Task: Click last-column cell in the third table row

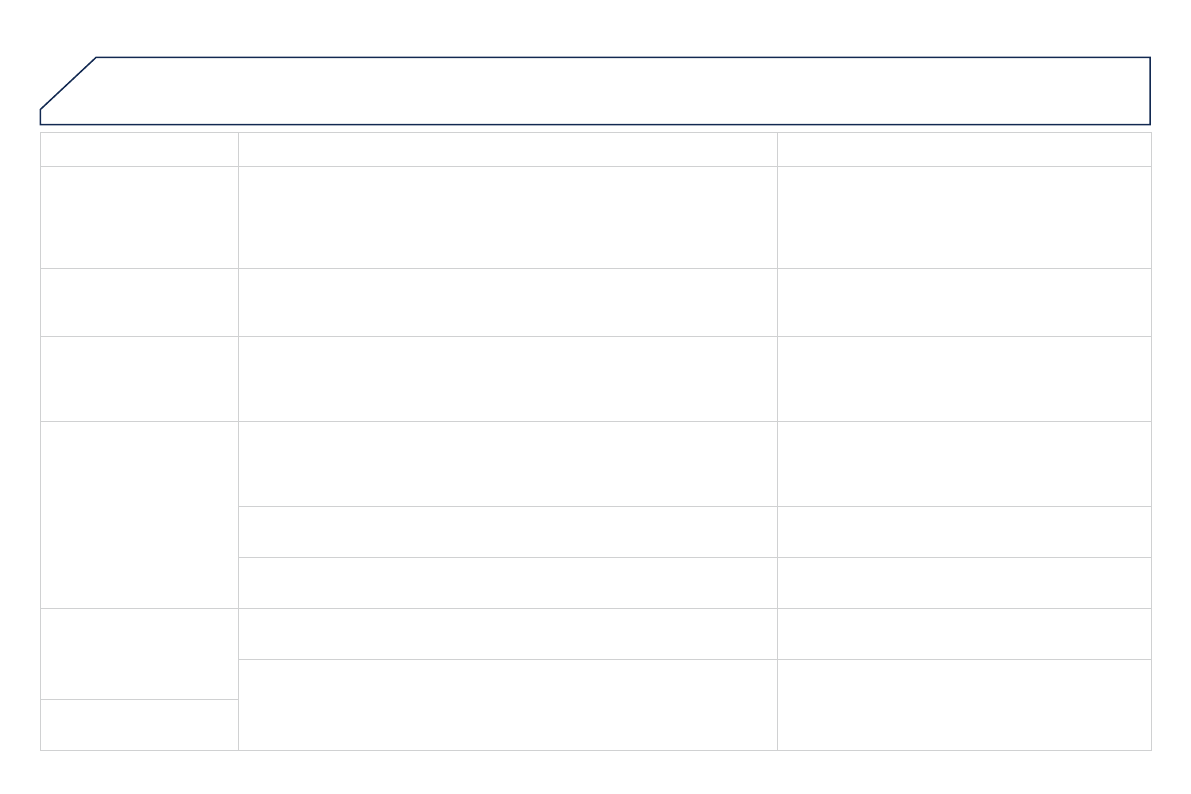Action: tap(963, 302)
